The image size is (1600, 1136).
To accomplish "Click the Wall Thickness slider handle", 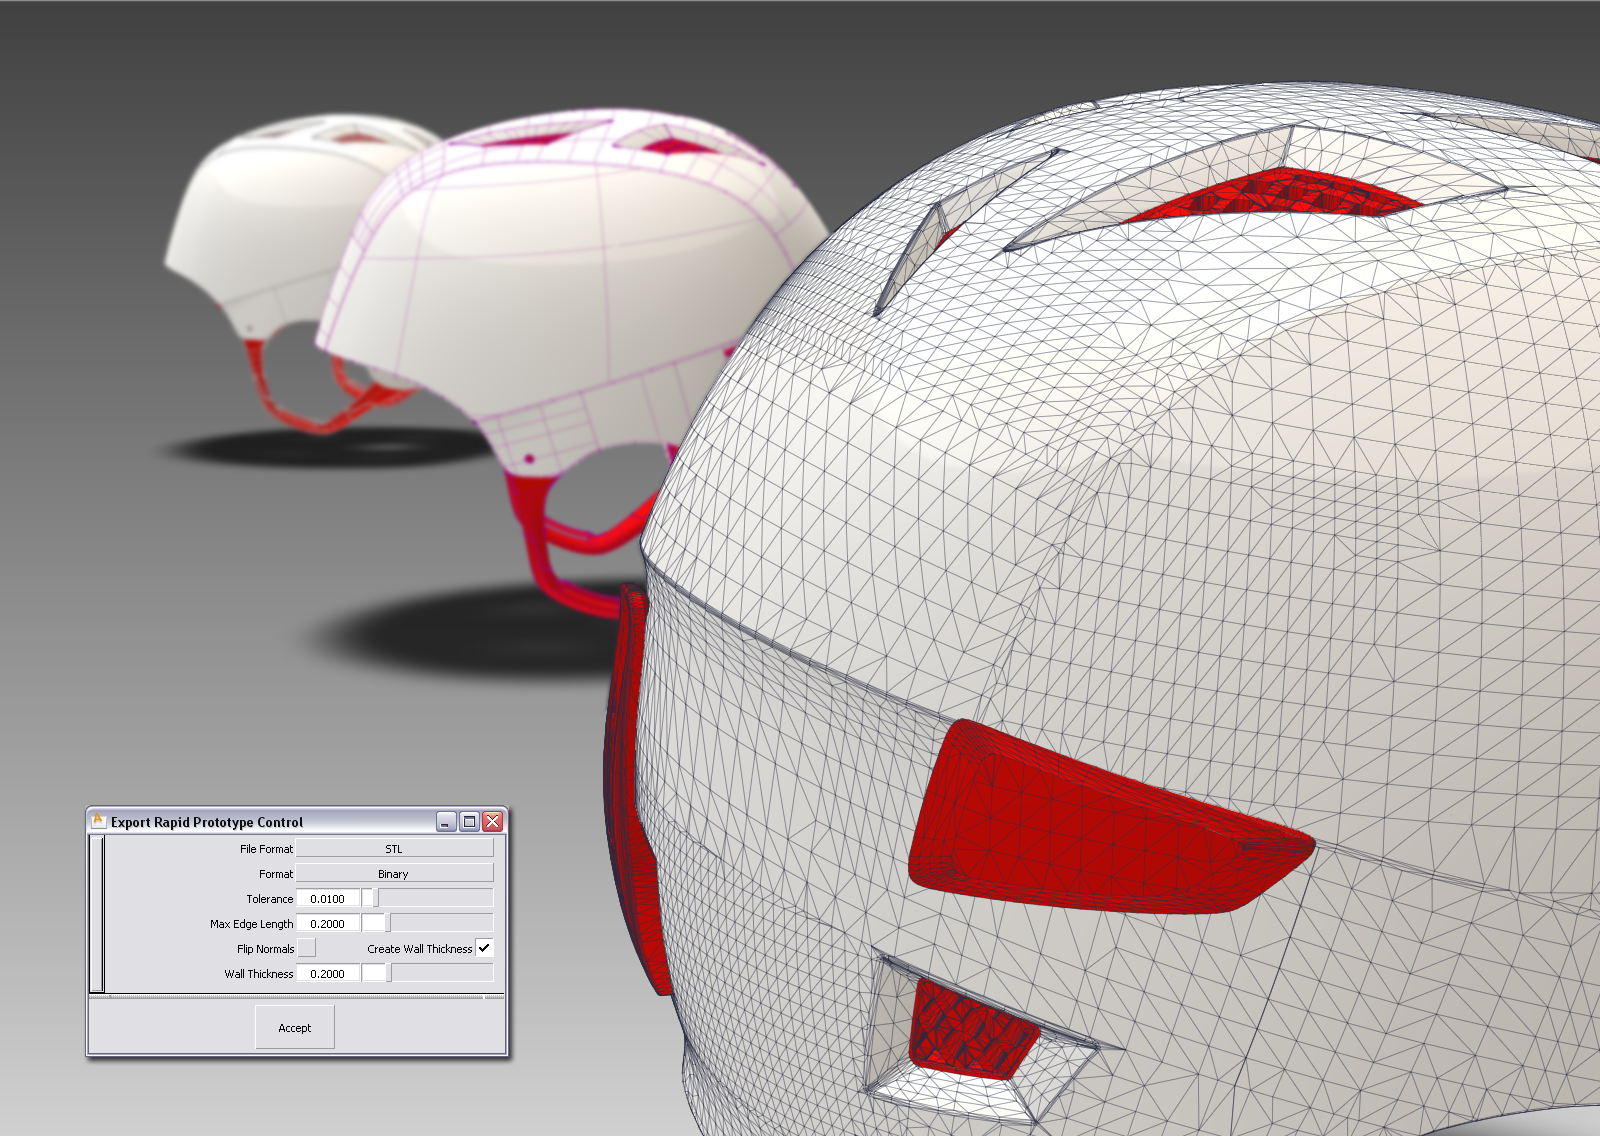I will point(375,974).
